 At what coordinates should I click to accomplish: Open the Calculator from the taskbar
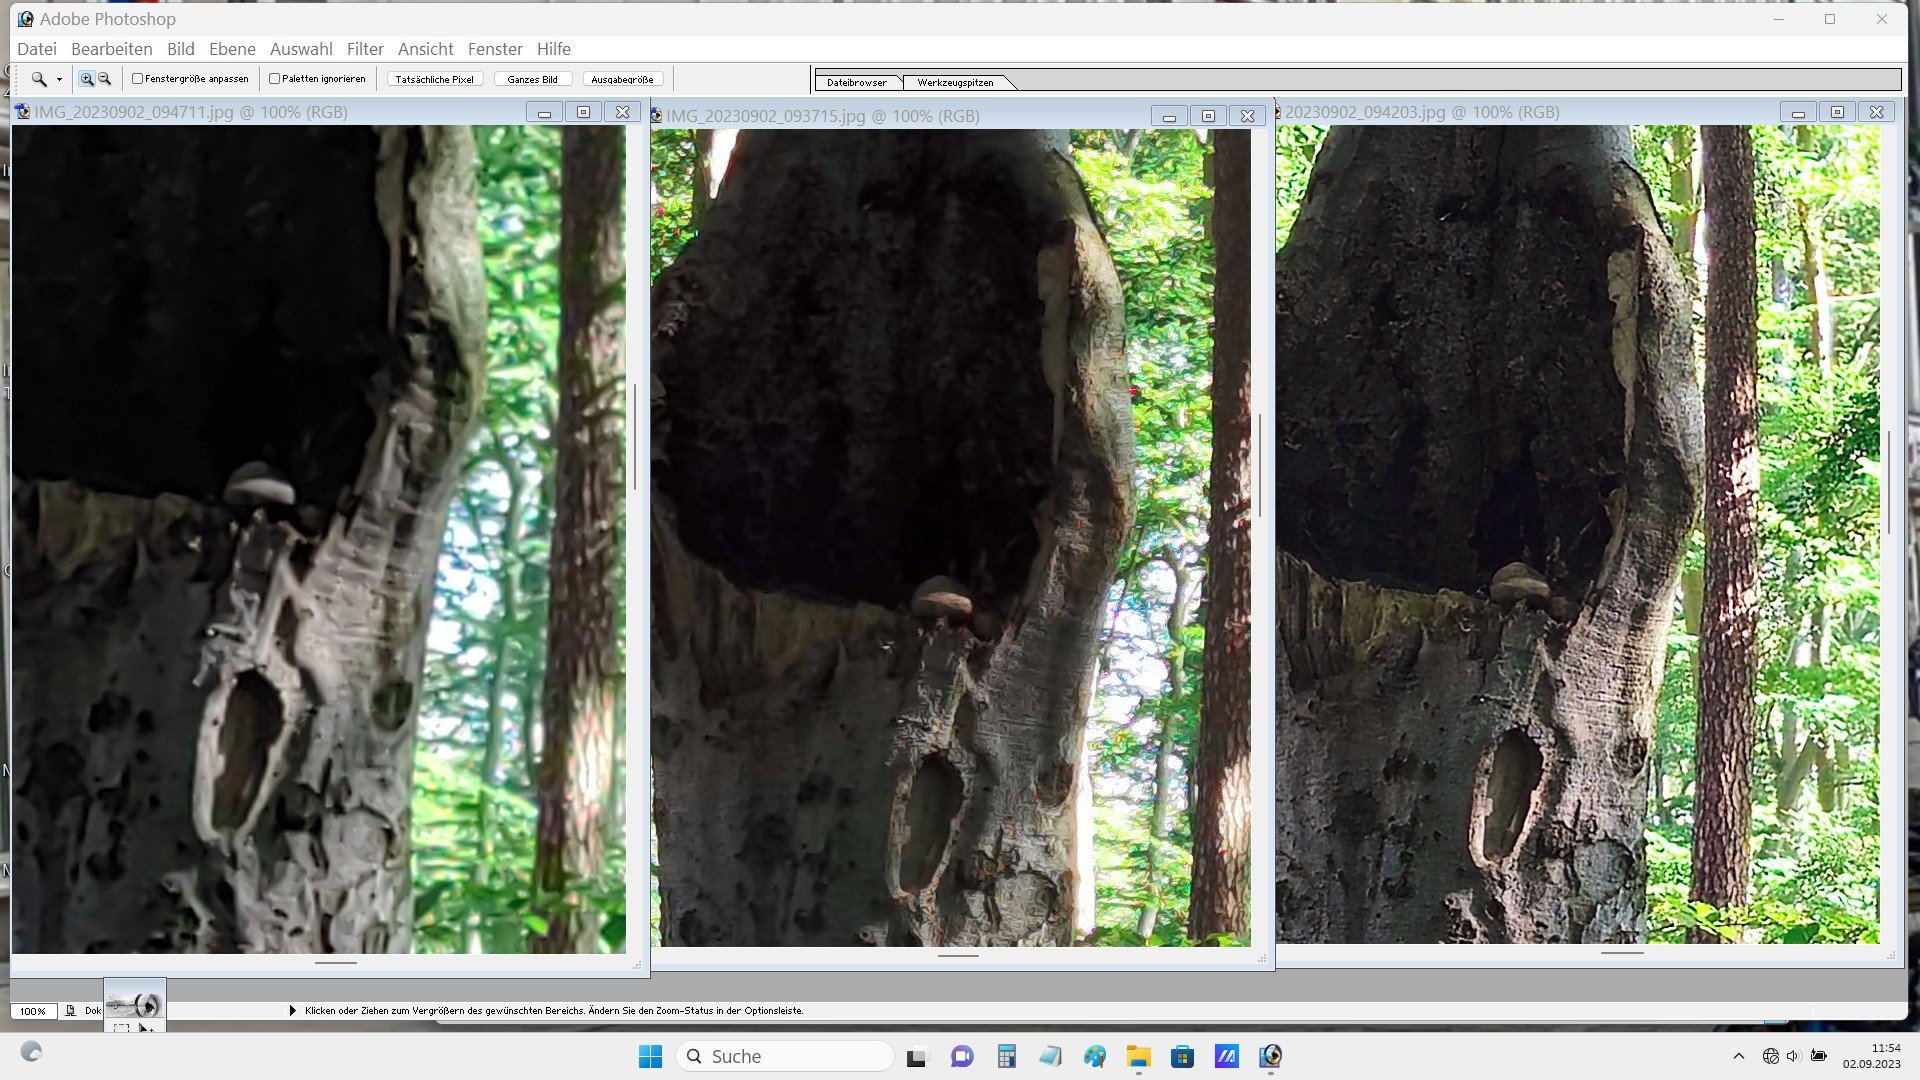pos(1006,1056)
